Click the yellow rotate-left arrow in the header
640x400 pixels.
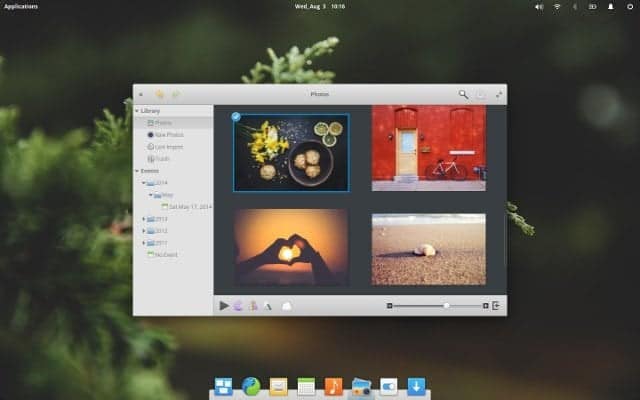point(160,94)
